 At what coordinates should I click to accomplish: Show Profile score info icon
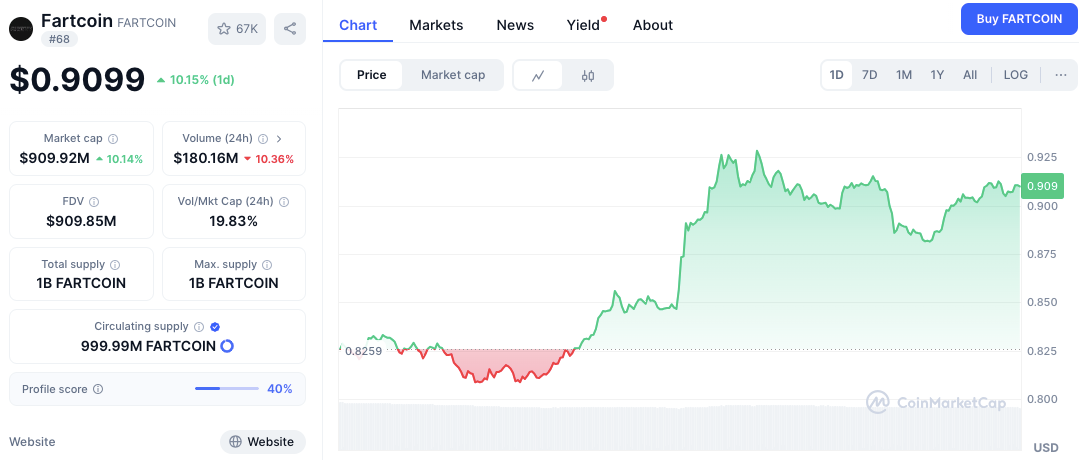click(x=98, y=389)
